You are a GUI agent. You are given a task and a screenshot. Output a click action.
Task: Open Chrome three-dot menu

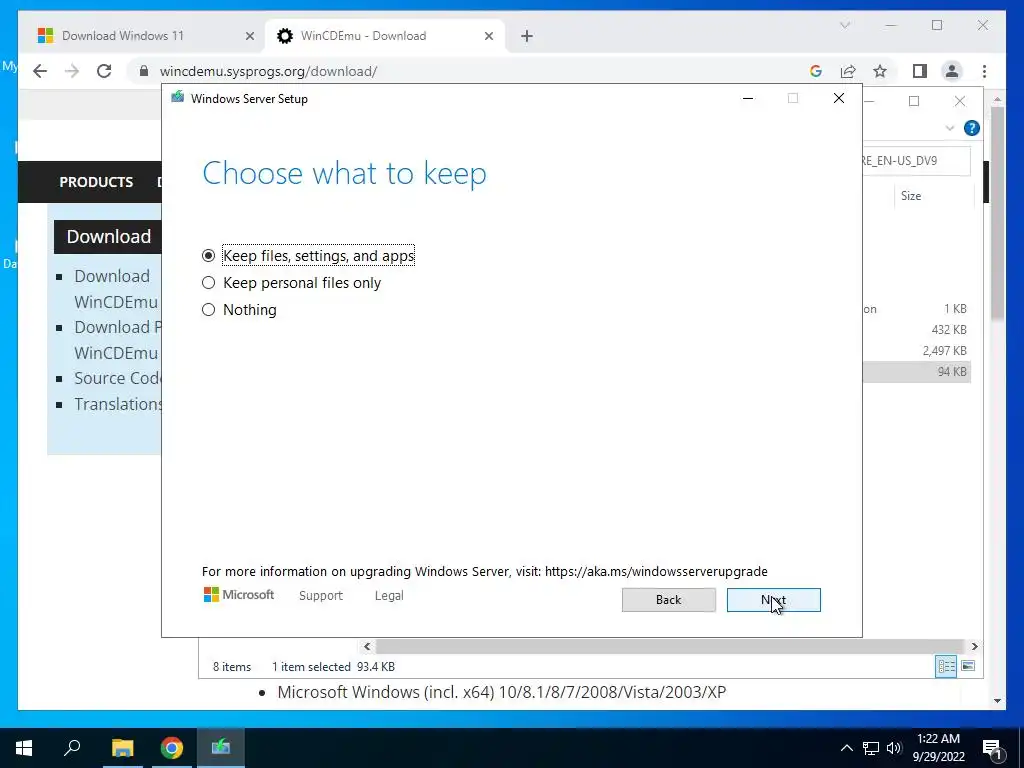coord(984,71)
